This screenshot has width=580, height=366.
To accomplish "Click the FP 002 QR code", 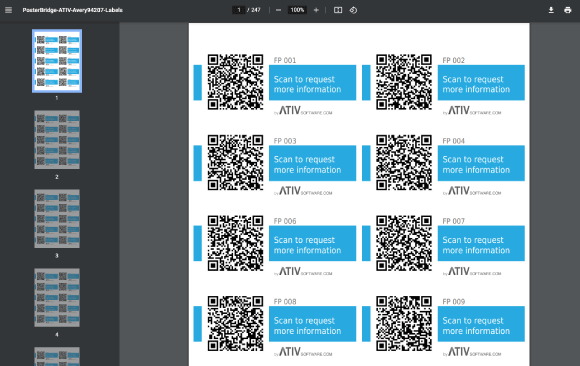I will 404,82.
